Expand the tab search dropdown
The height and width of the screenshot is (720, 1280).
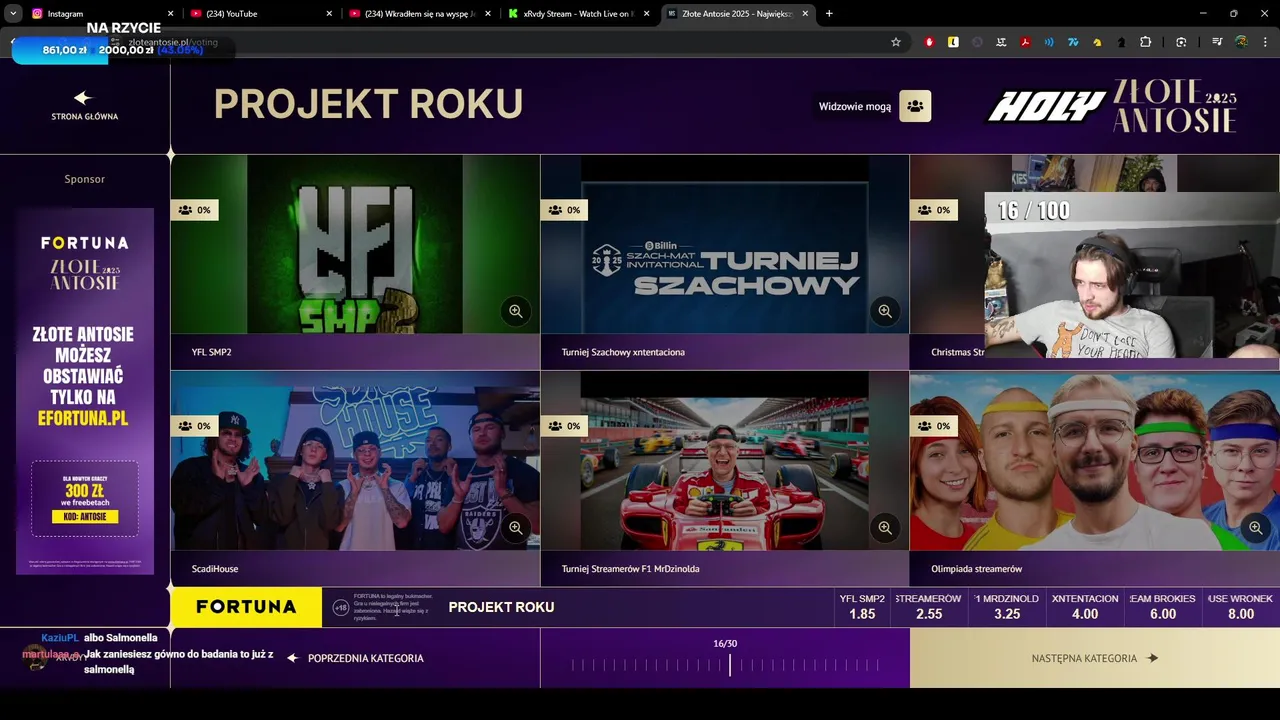[13, 13]
